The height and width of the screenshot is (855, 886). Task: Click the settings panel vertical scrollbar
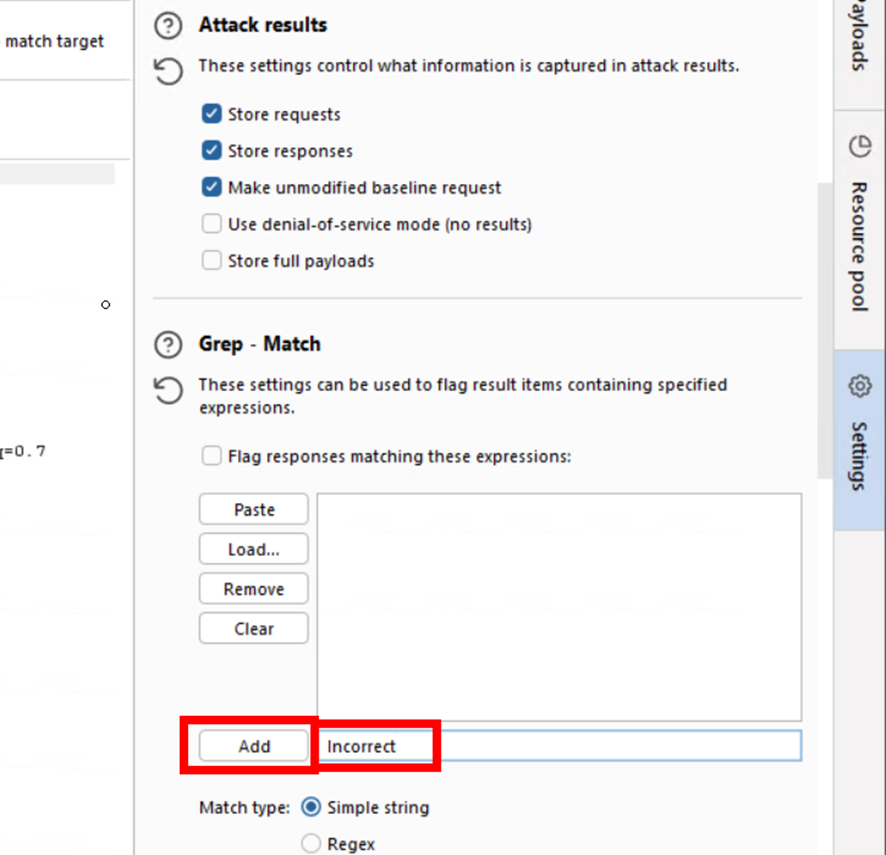coord(824,331)
